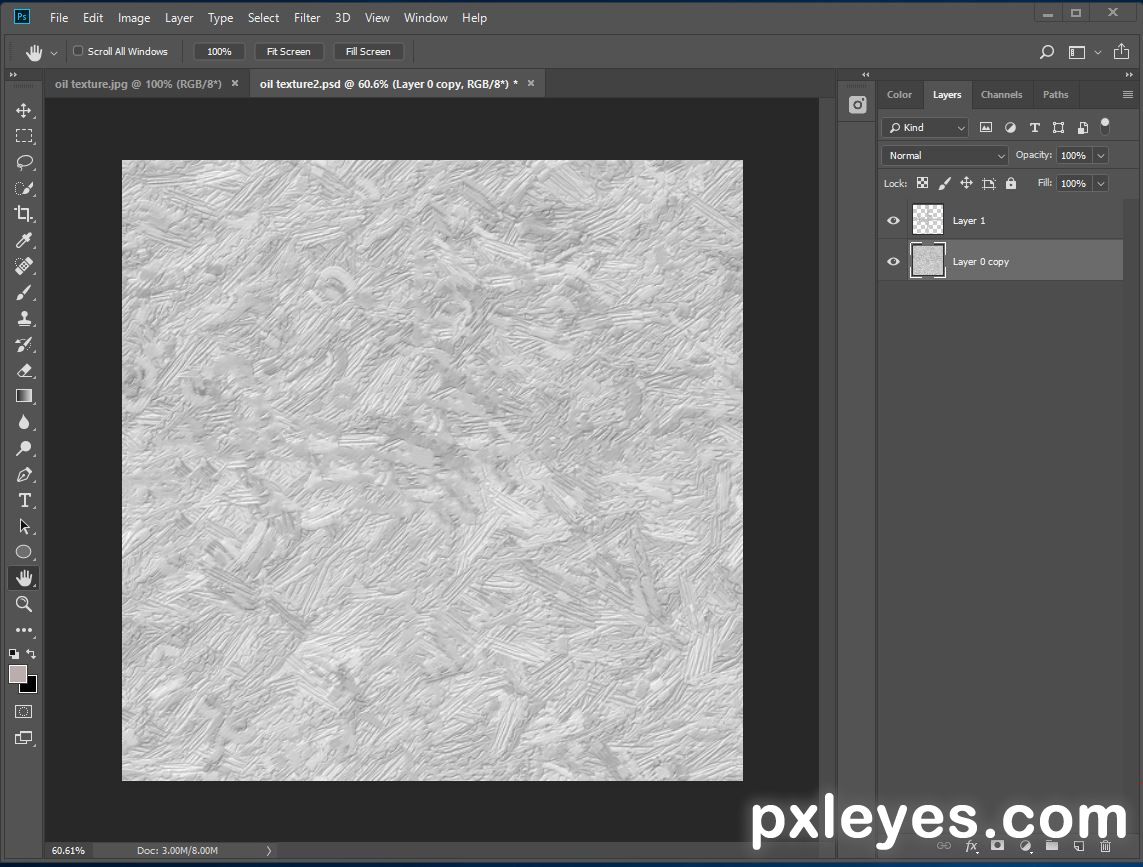Select the Gradient tool

(x=24, y=396)
